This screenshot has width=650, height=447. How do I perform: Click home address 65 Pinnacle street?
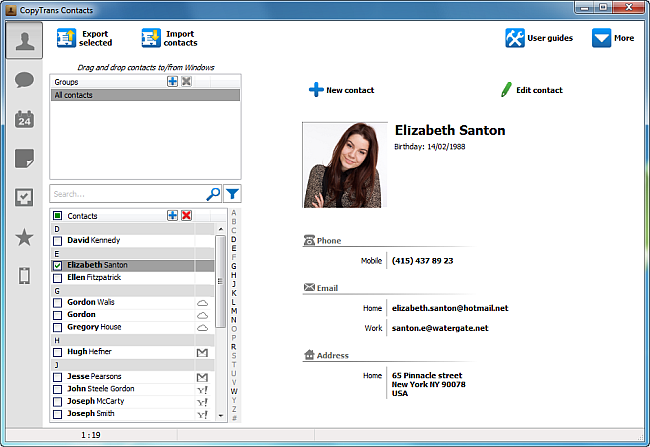(429, 384)
